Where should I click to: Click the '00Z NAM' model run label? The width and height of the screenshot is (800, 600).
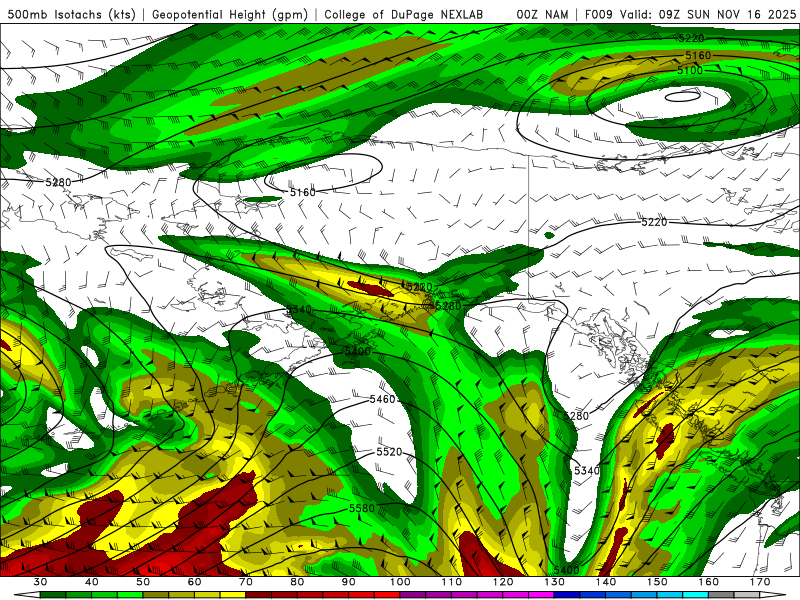pyautogui.click(x=542, y=14)
